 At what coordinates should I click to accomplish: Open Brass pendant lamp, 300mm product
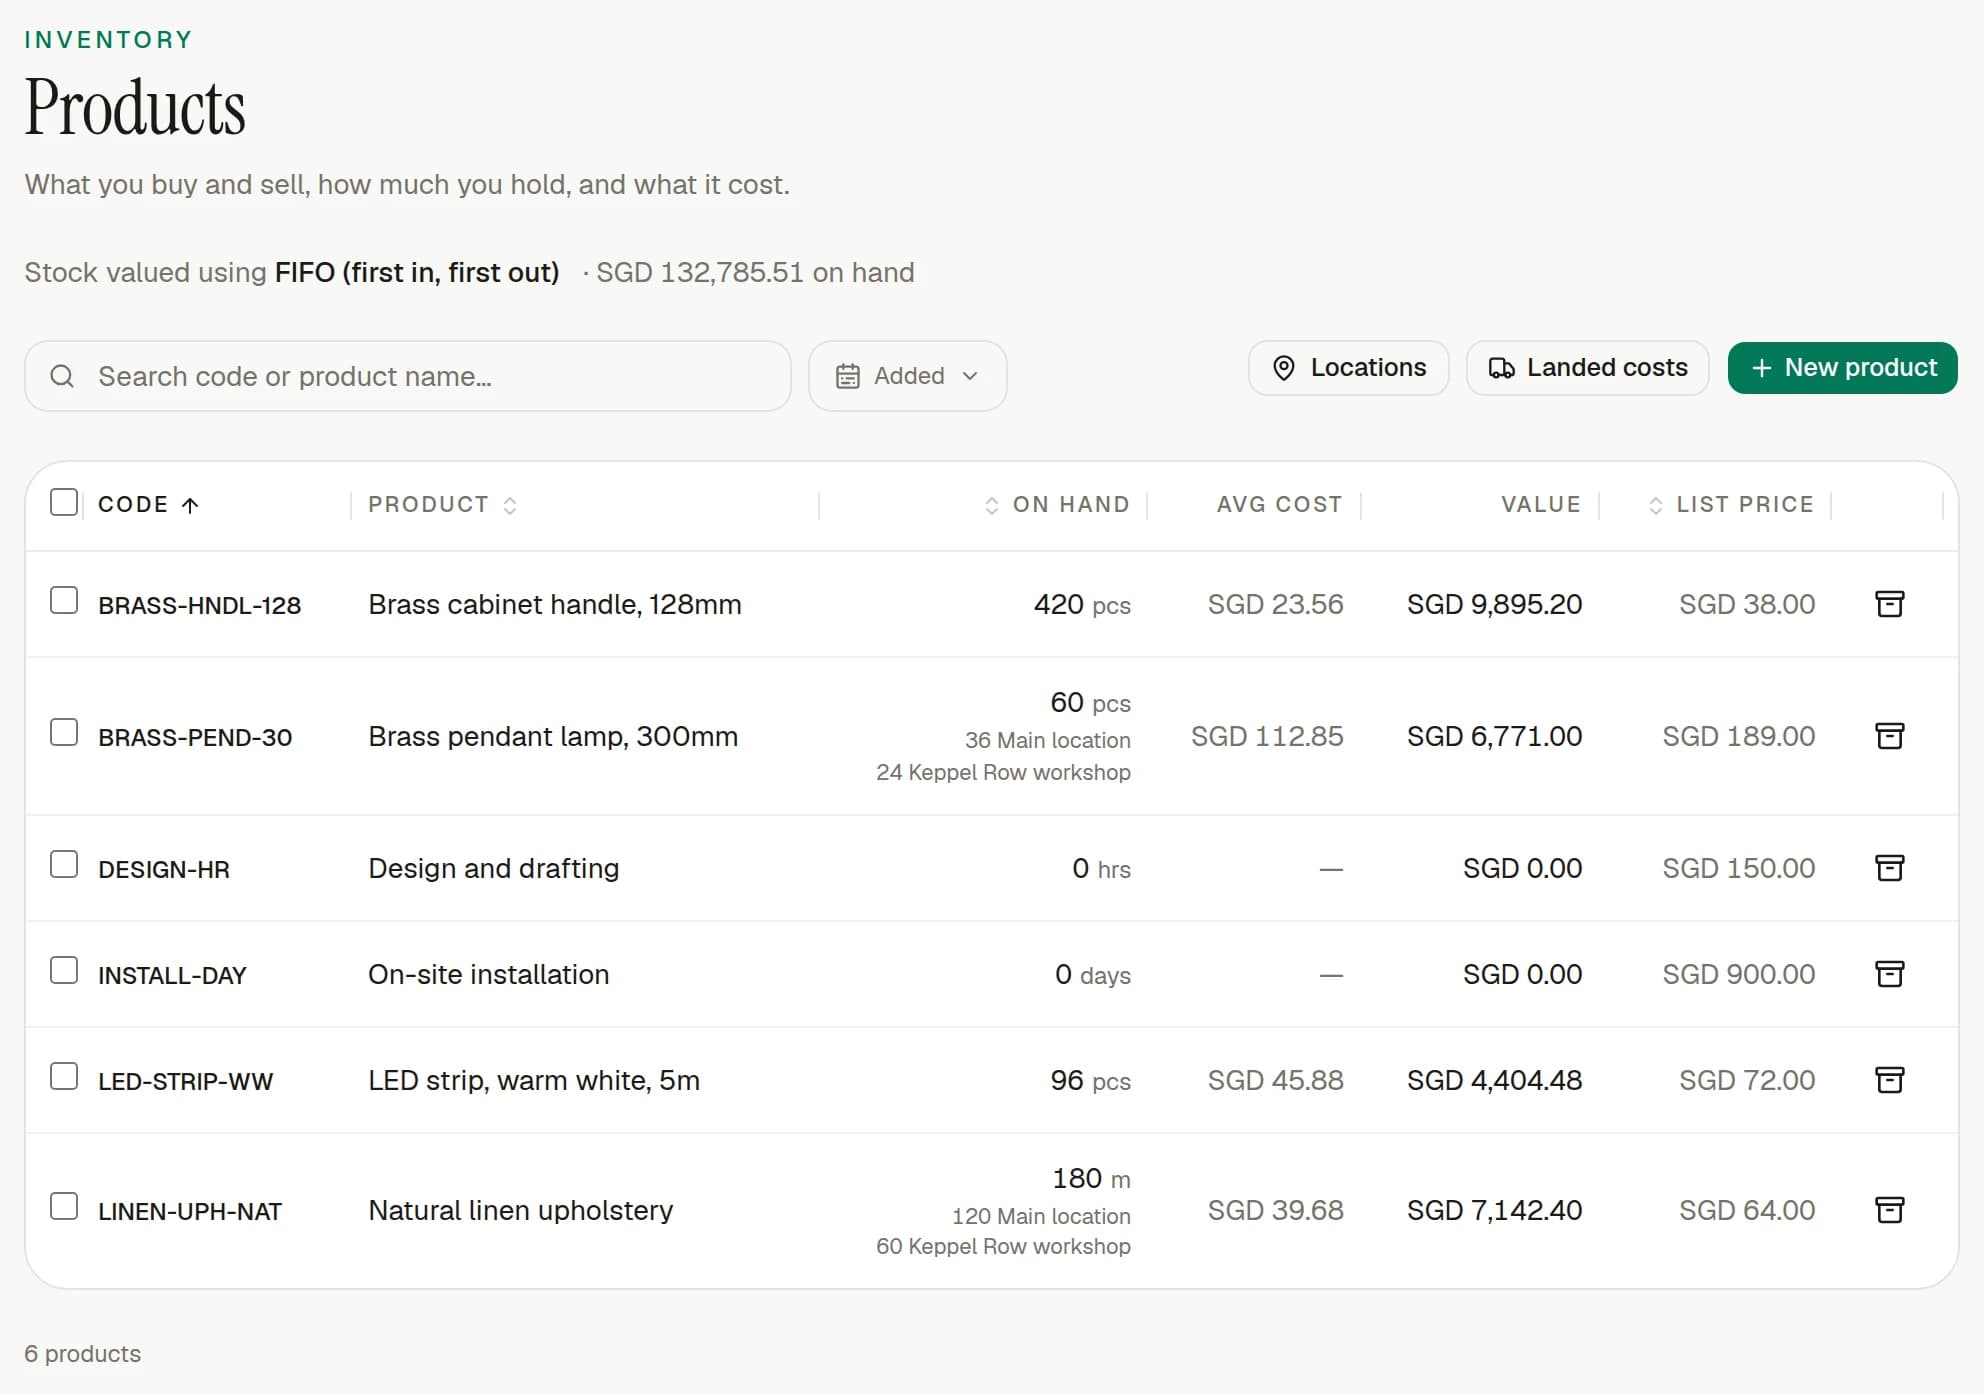pyautogui.click(x=553, y=736)
